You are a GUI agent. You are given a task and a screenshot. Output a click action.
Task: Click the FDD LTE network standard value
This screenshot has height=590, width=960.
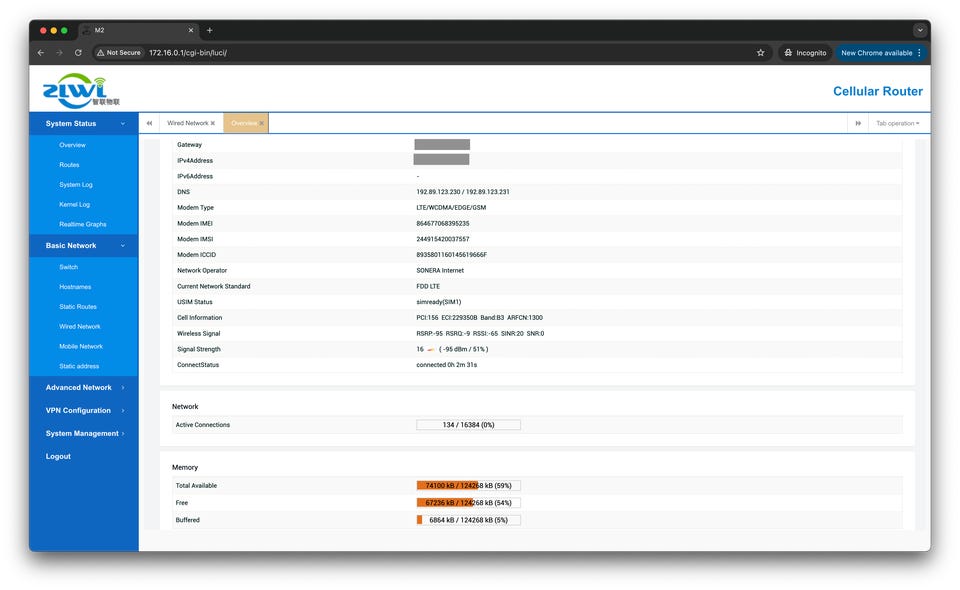[428, 286]
